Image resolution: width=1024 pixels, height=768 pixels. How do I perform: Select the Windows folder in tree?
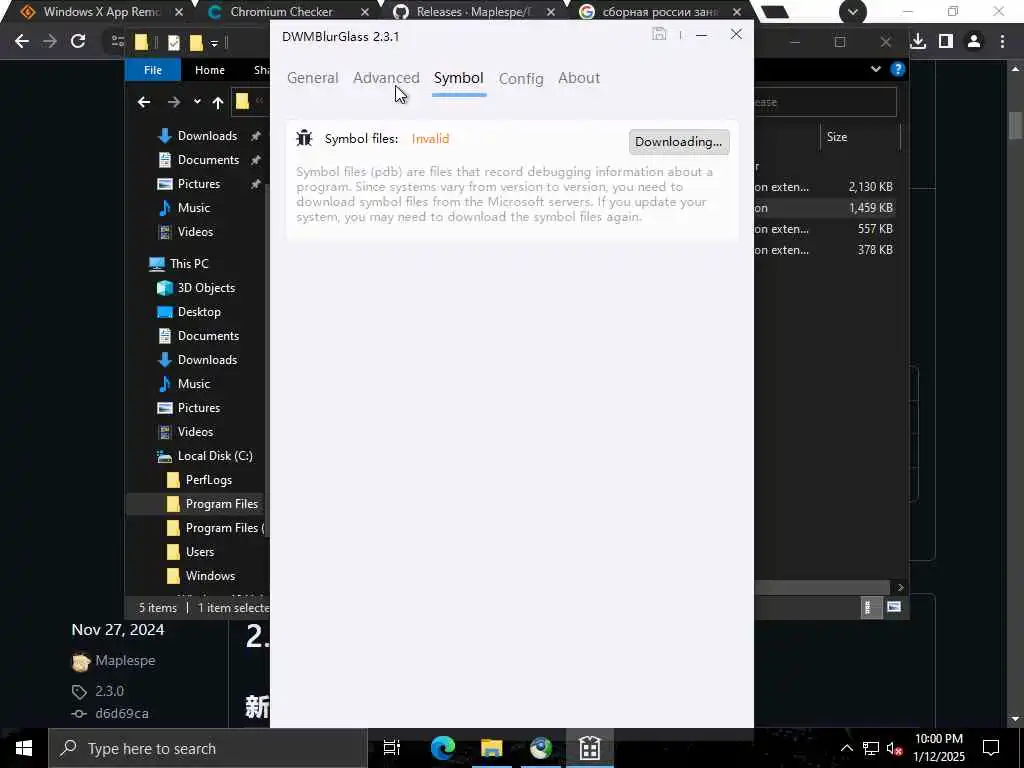(210, 576)
